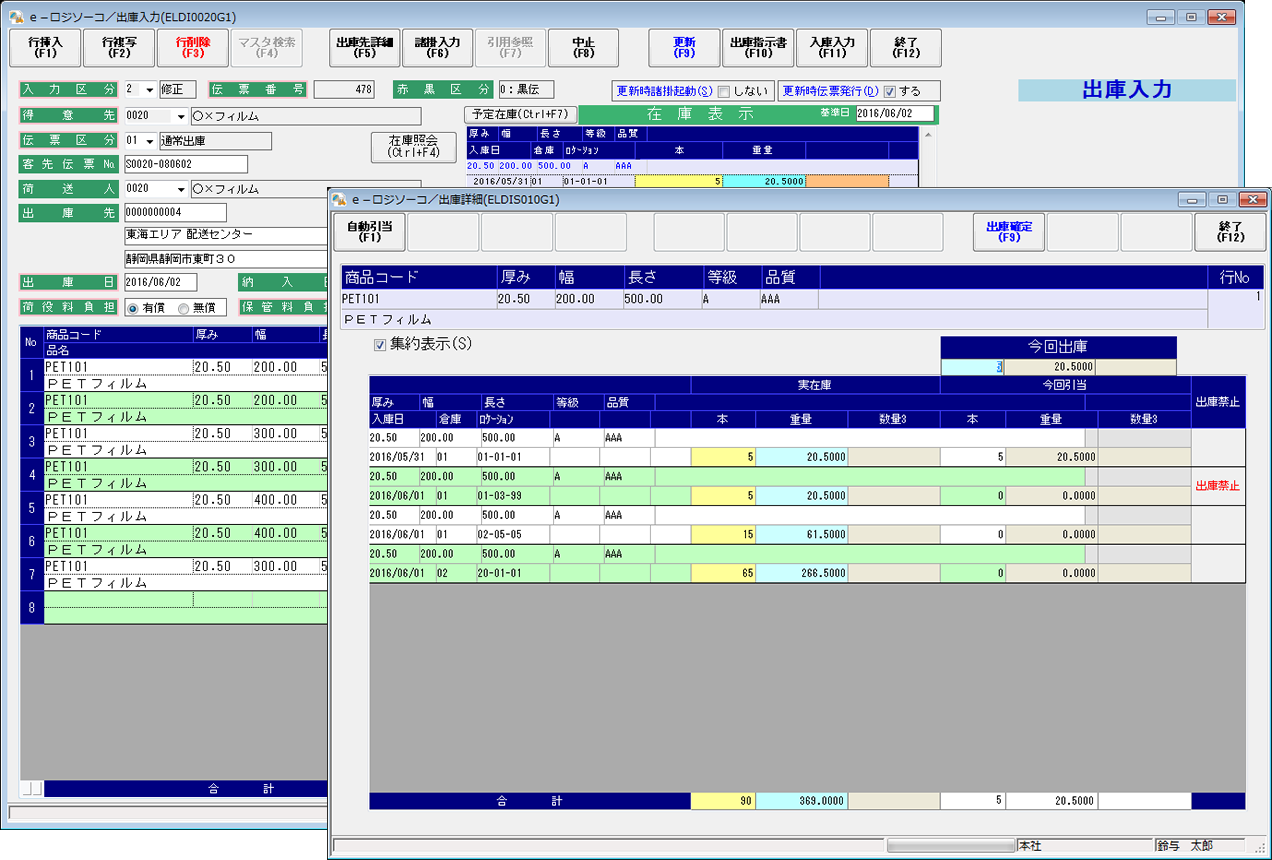The image size is (1272, 860).
Task: Click the 客先伝票No input field
Action: [185, 164]
